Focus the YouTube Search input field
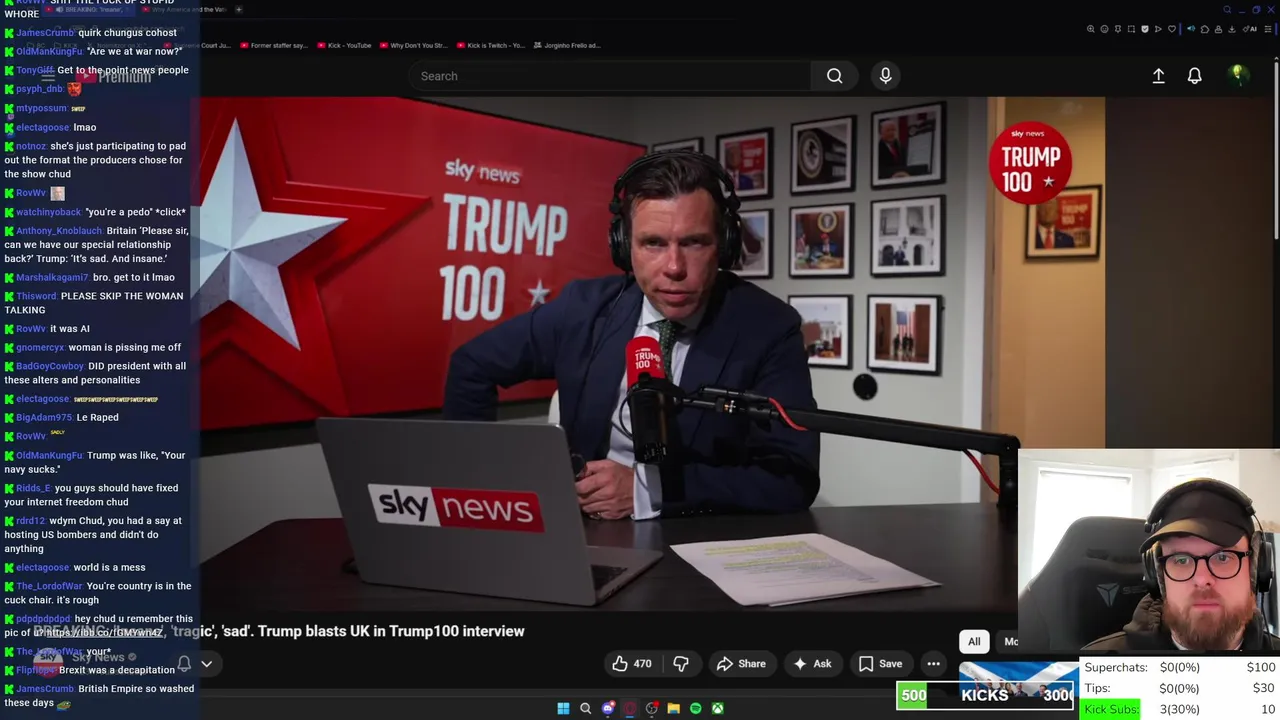Image resolution: width=1280 pixels, height=720 pixels. [x=610, y=76]
